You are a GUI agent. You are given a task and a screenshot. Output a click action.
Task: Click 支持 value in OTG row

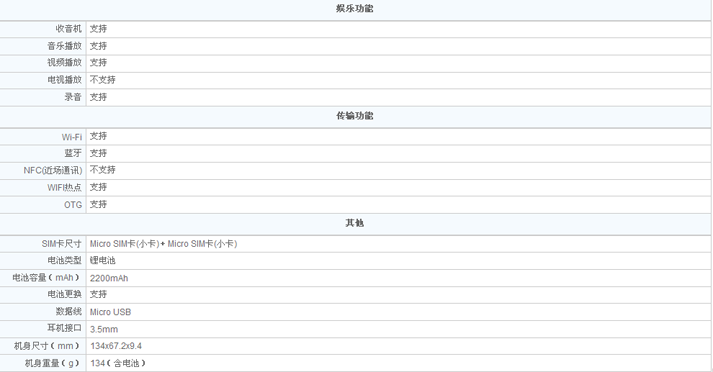[x=98, y=204]
